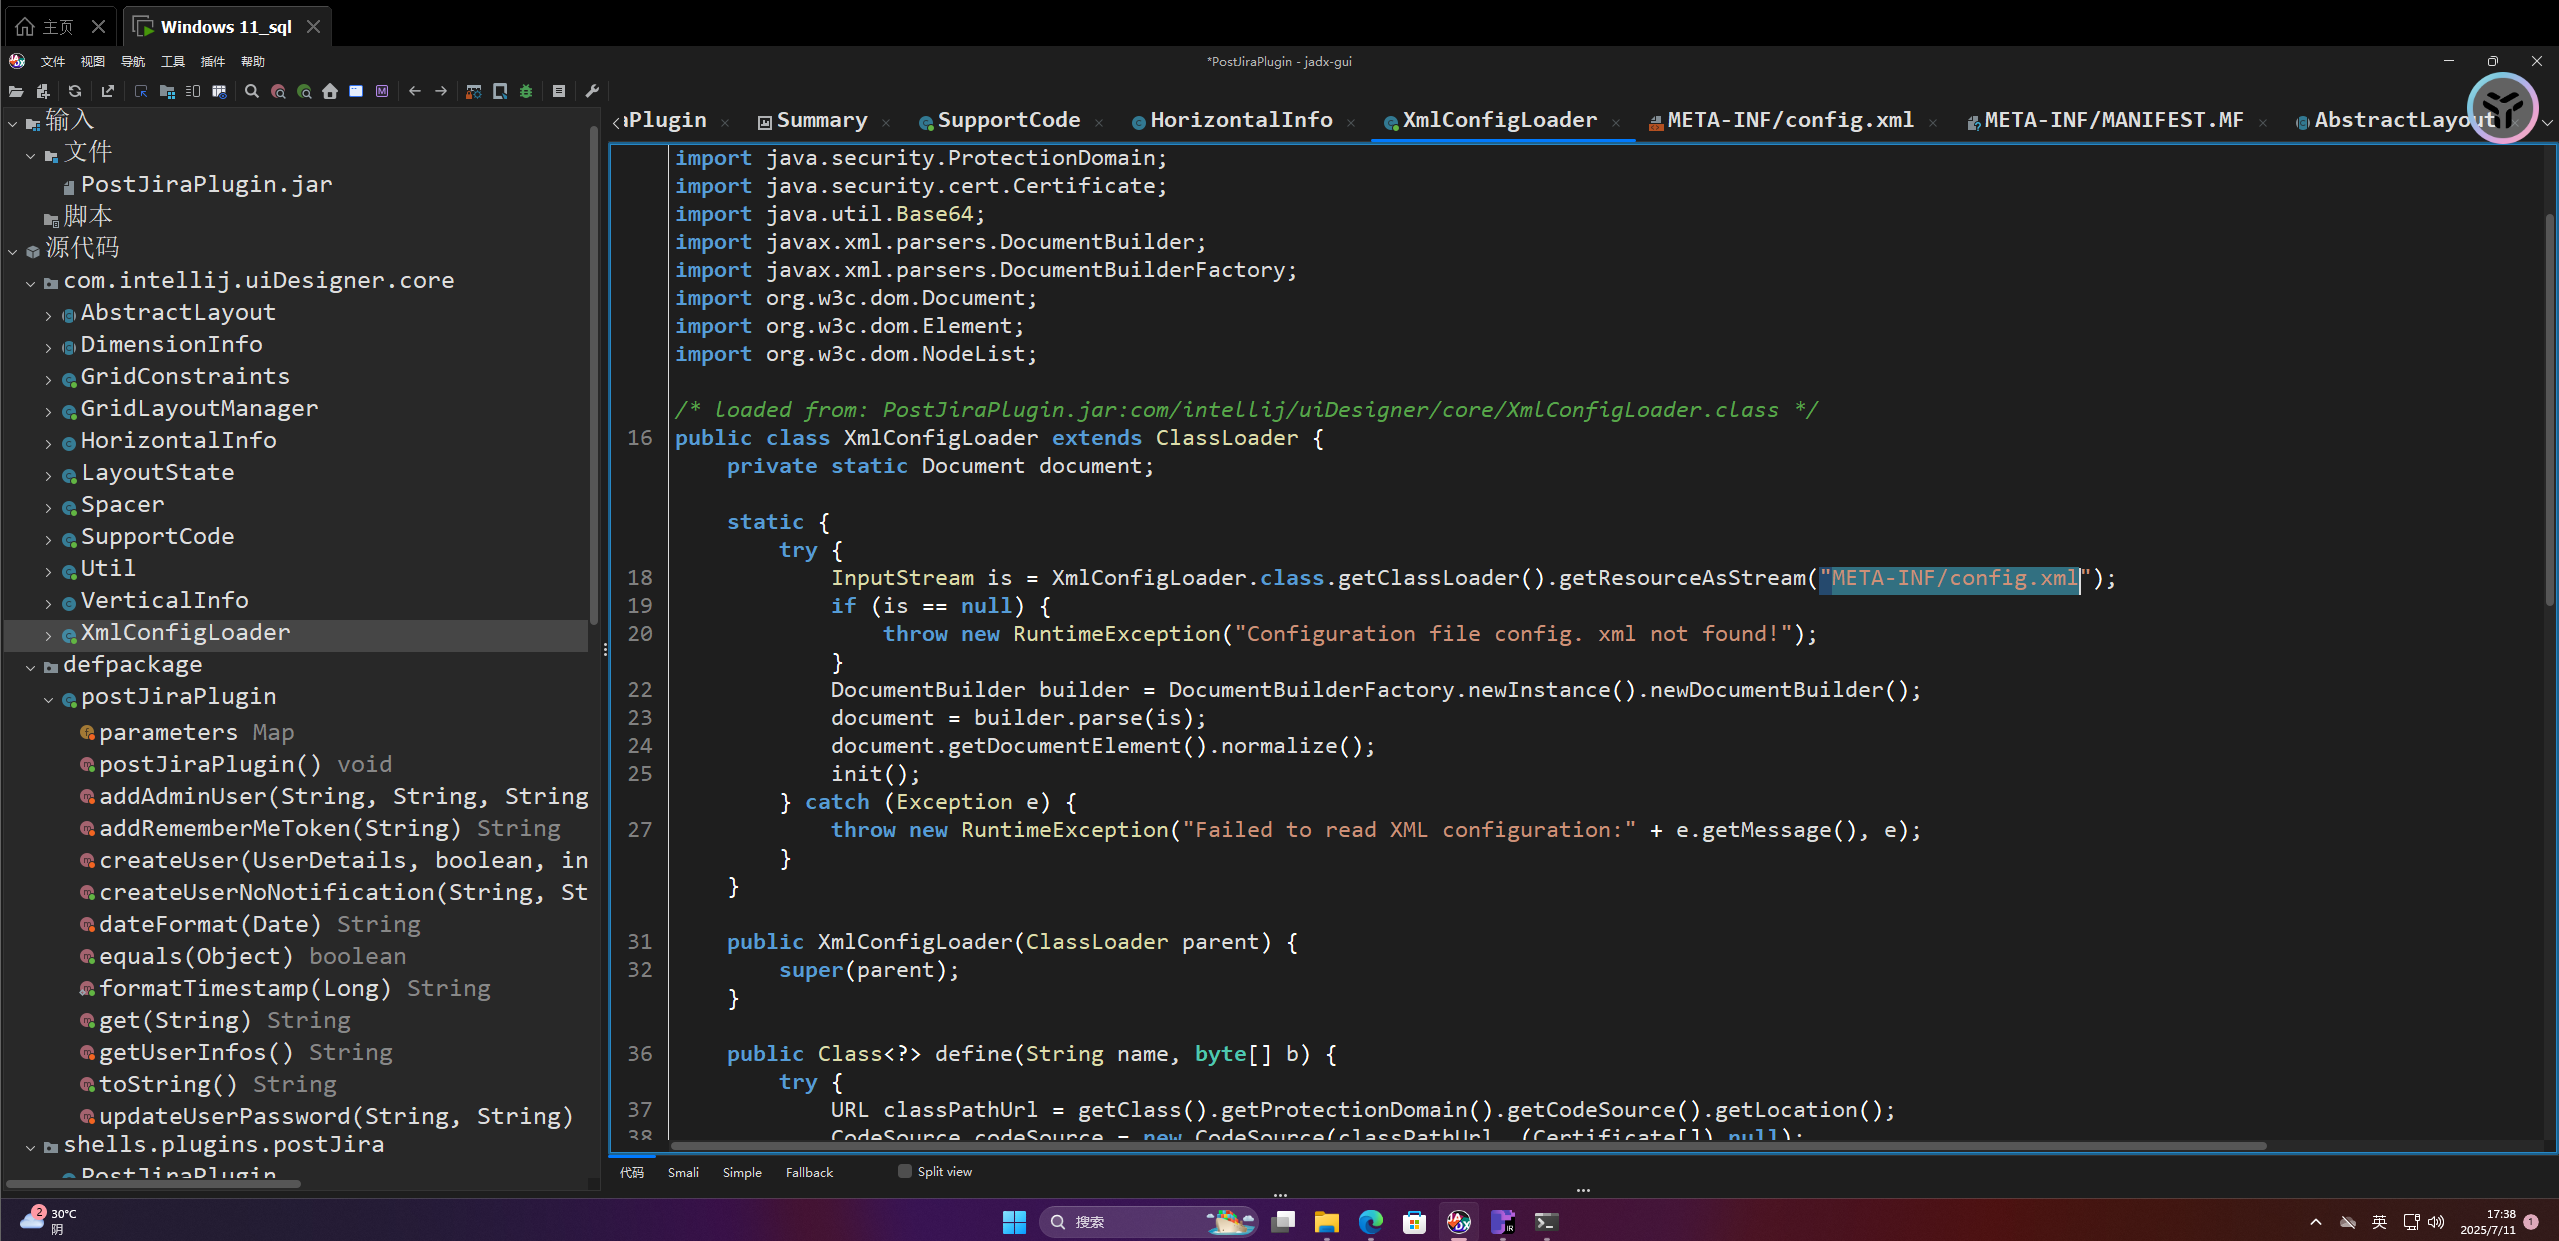Open the green bug debugger icon
Screen dimensions: 2559x1241
pyautogui.click(x=526, y=91)
